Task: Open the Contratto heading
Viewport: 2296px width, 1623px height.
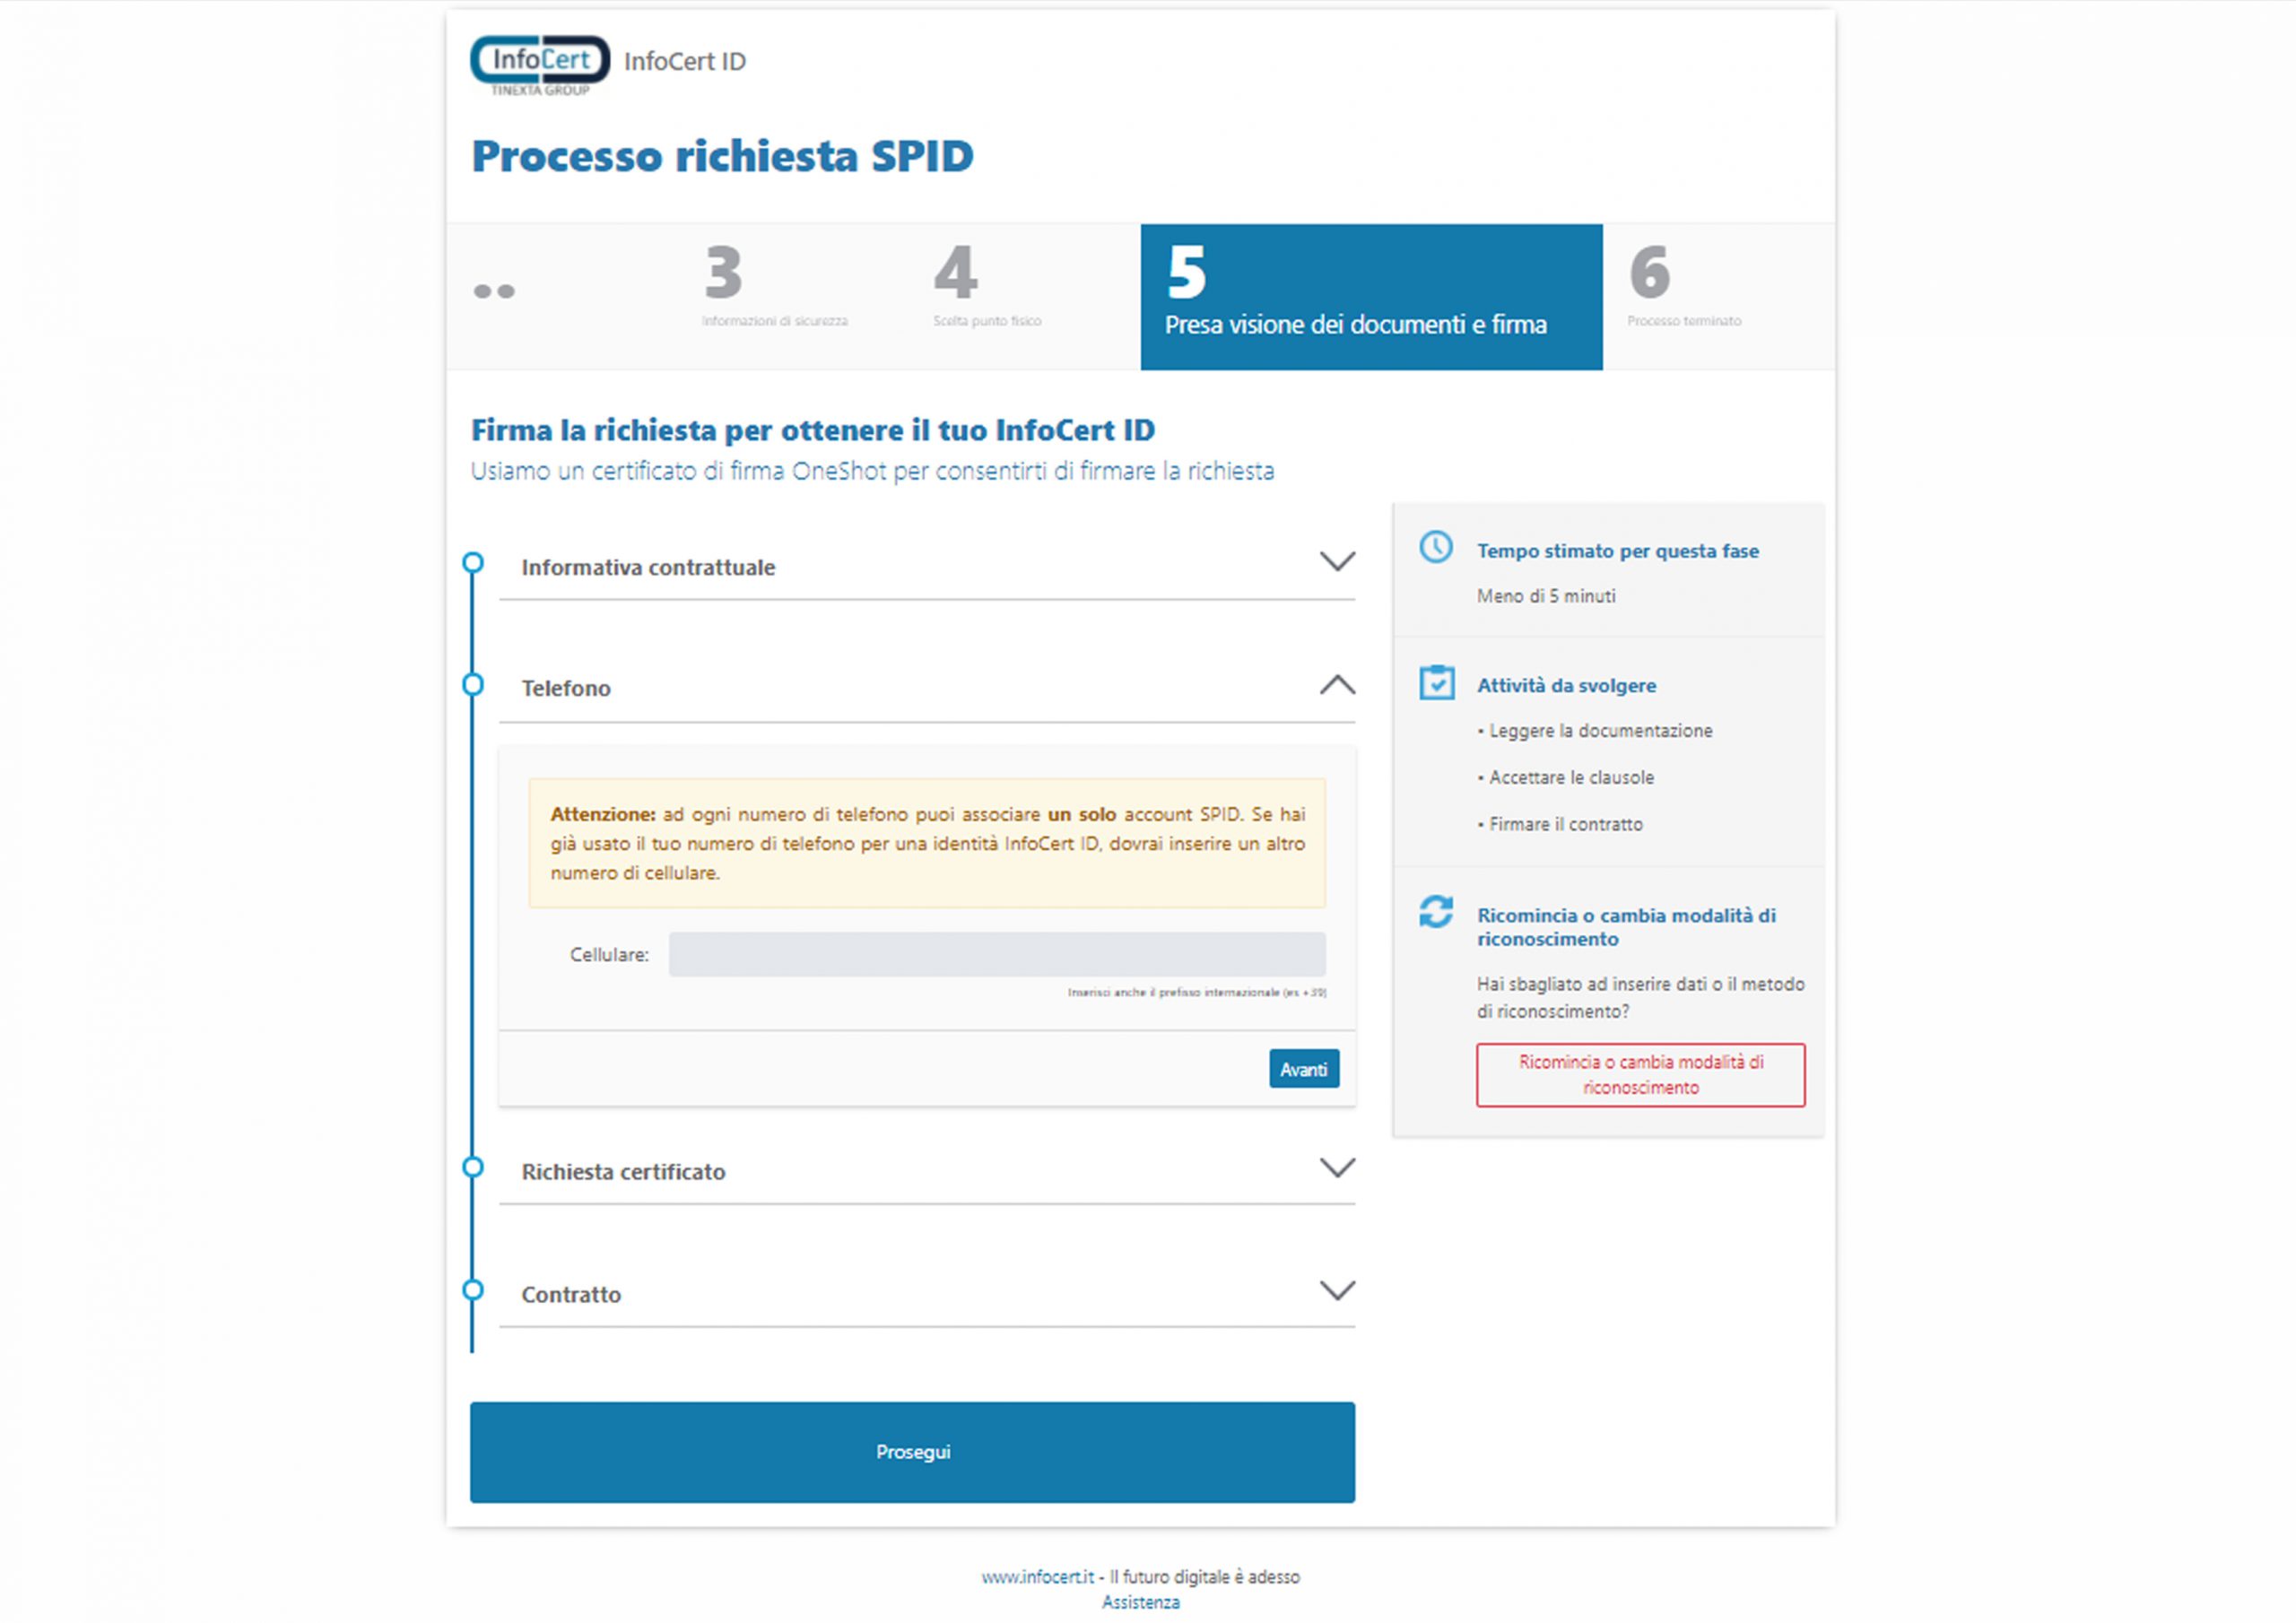Action: point(571,1294)
